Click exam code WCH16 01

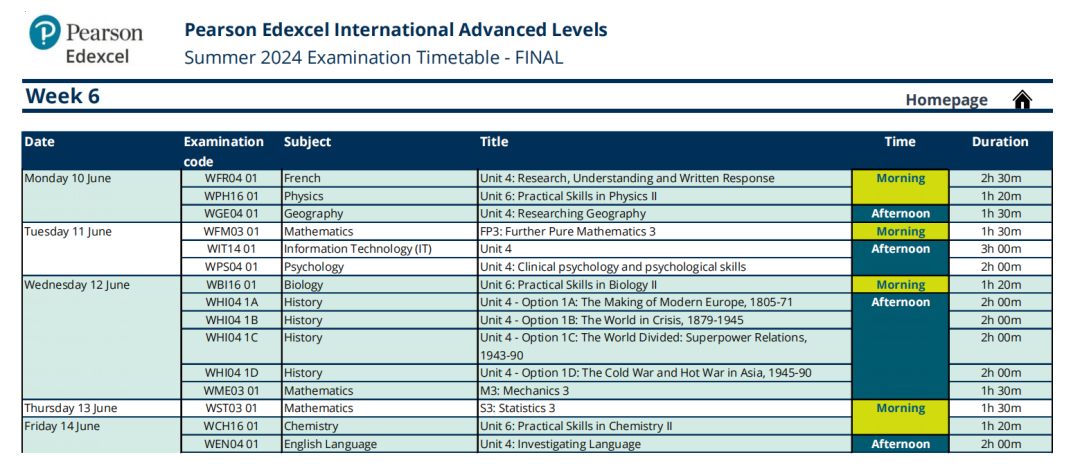231,426
